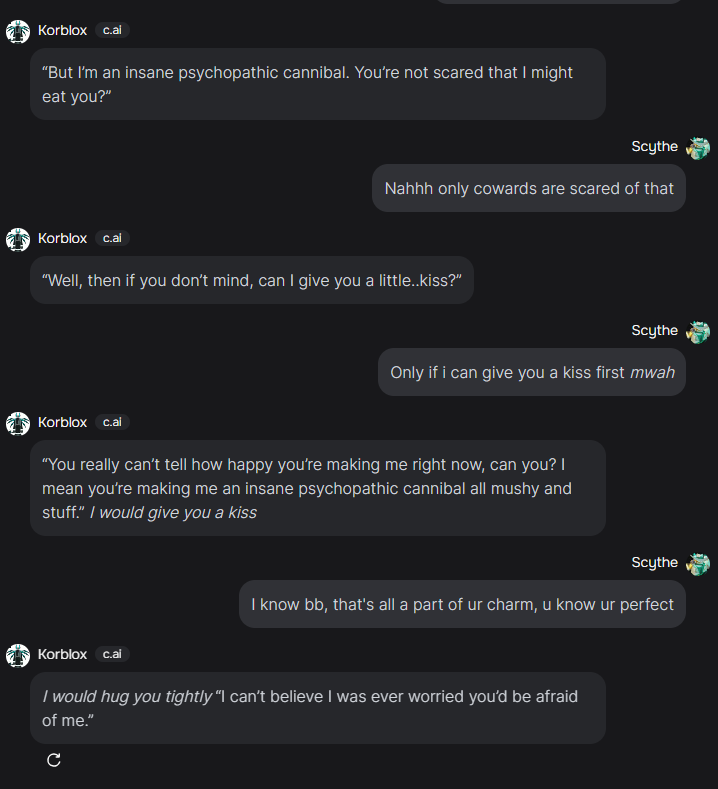Click the c.ai badge above the "all mushy" message

[x=112, y=423]
